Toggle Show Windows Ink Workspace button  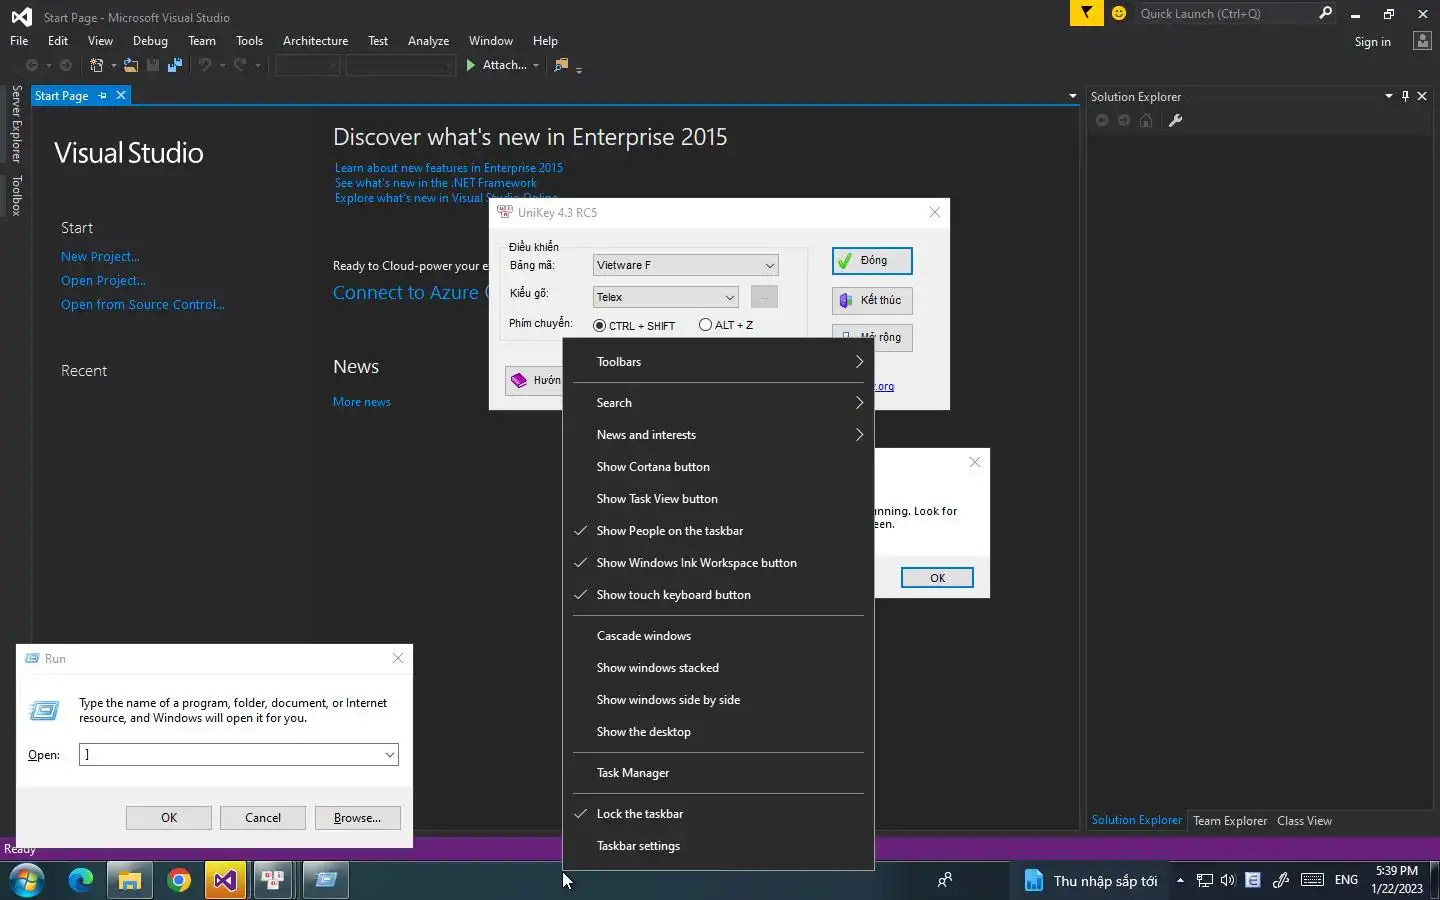[718, 563]
